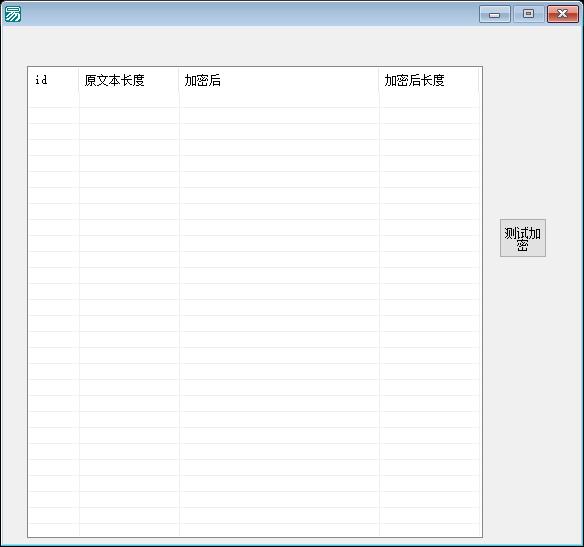The image size is (584, 547).
Task: Click divider between 原文本长度 and 加密后 headers
Action: [179, 80]
